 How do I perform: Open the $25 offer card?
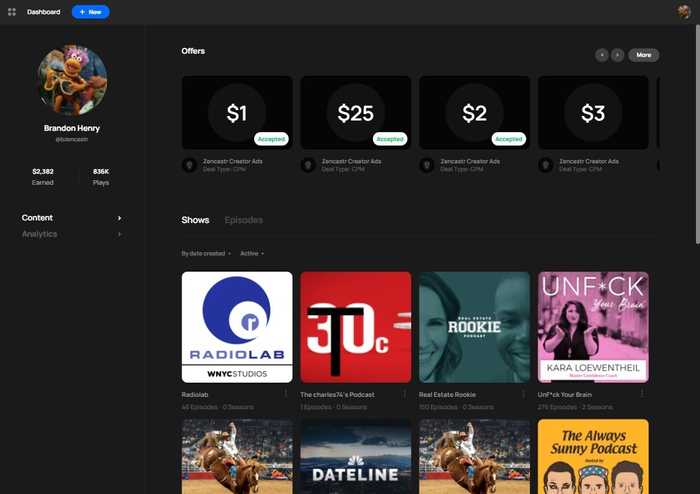pos(356,112)
